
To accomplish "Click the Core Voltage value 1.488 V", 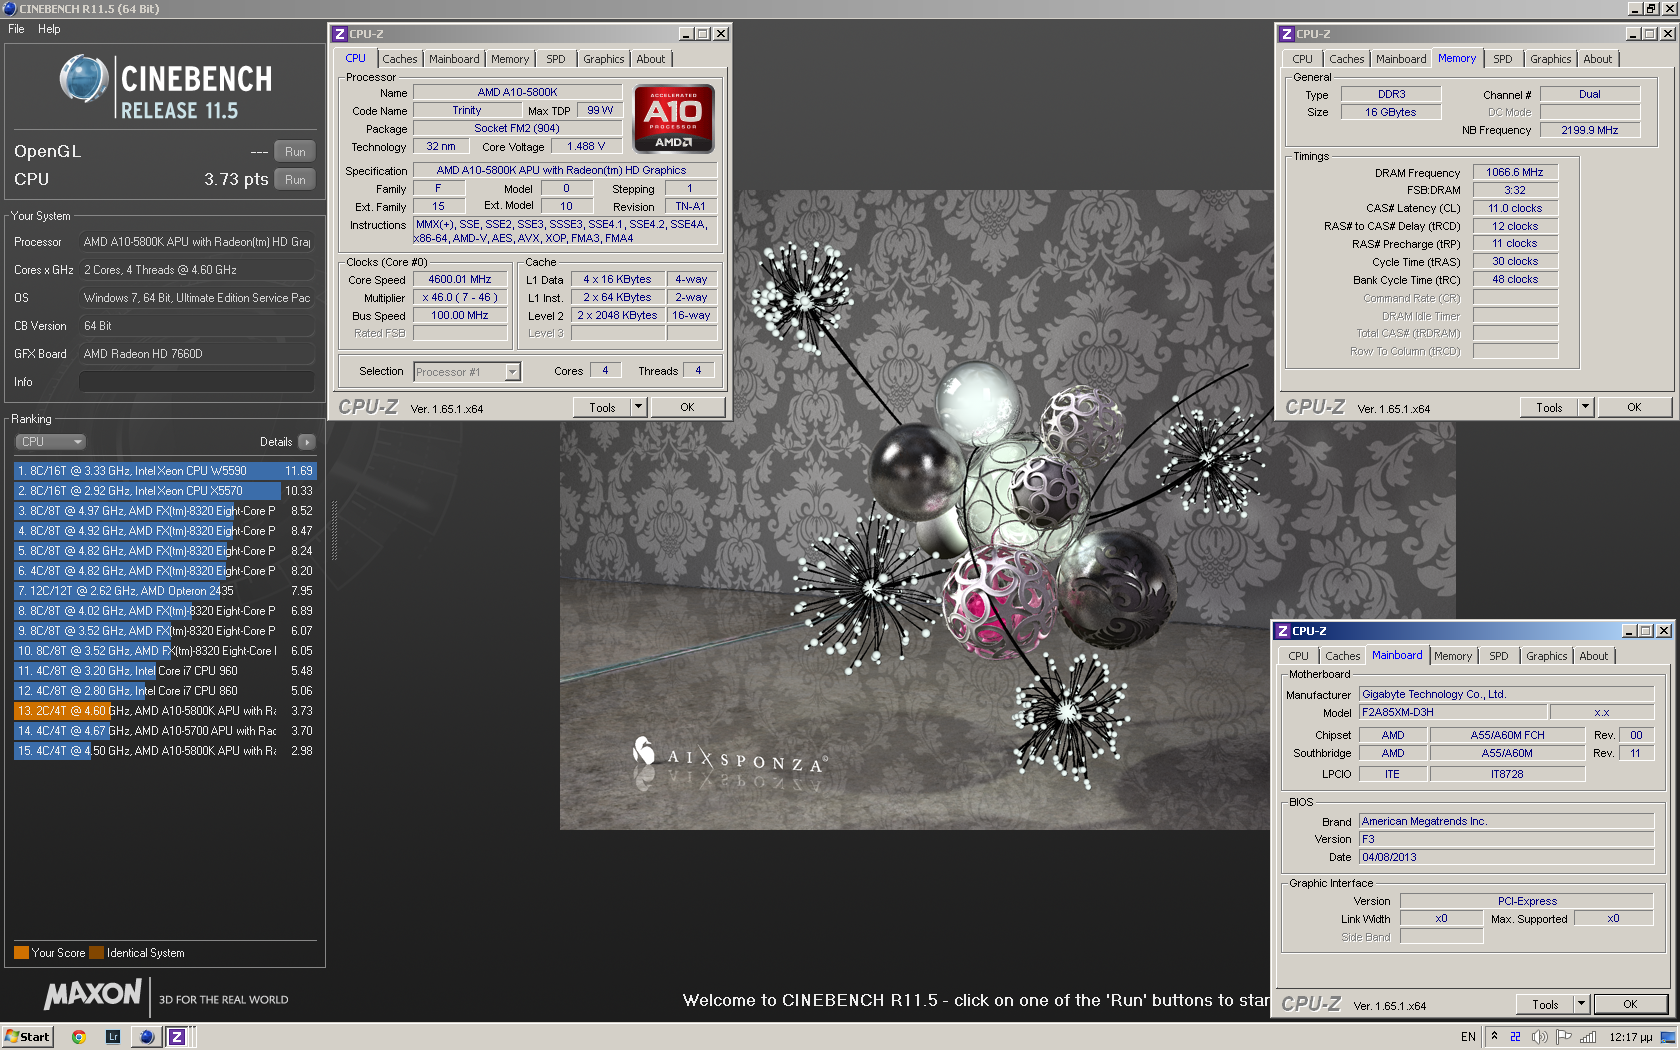I will coord(586,146).
